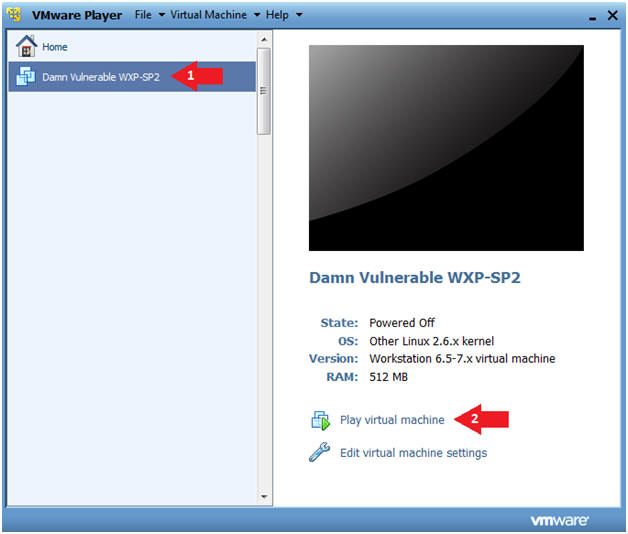Click the Home house icon
The height and width of the screenshot is (534, 628).
[26, 46]
